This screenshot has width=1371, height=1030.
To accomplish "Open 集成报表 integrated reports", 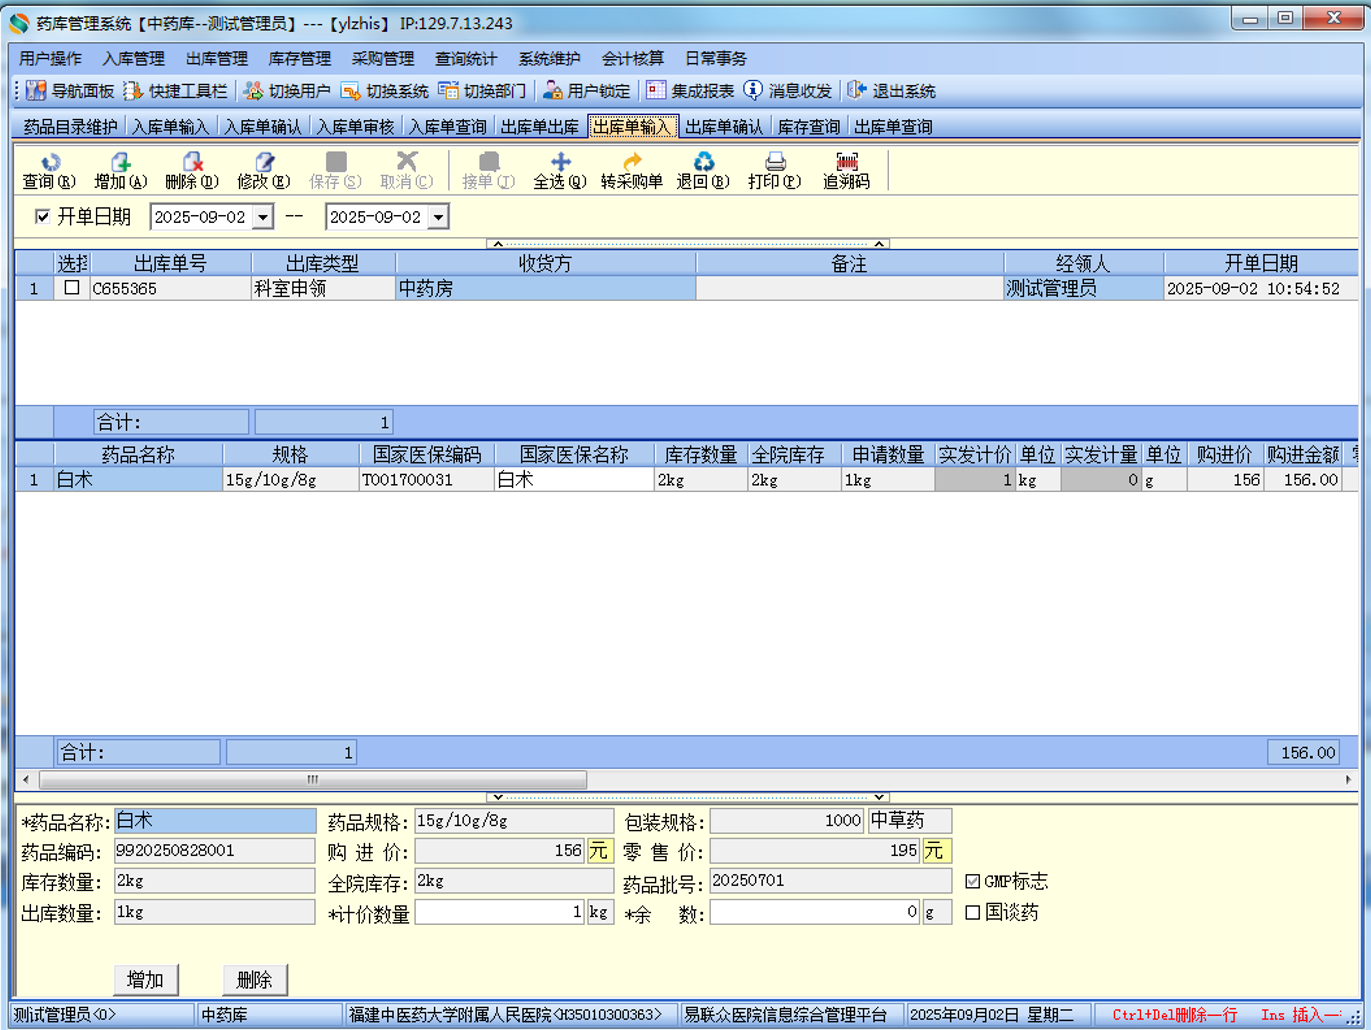I will click(x=690, y=91).
